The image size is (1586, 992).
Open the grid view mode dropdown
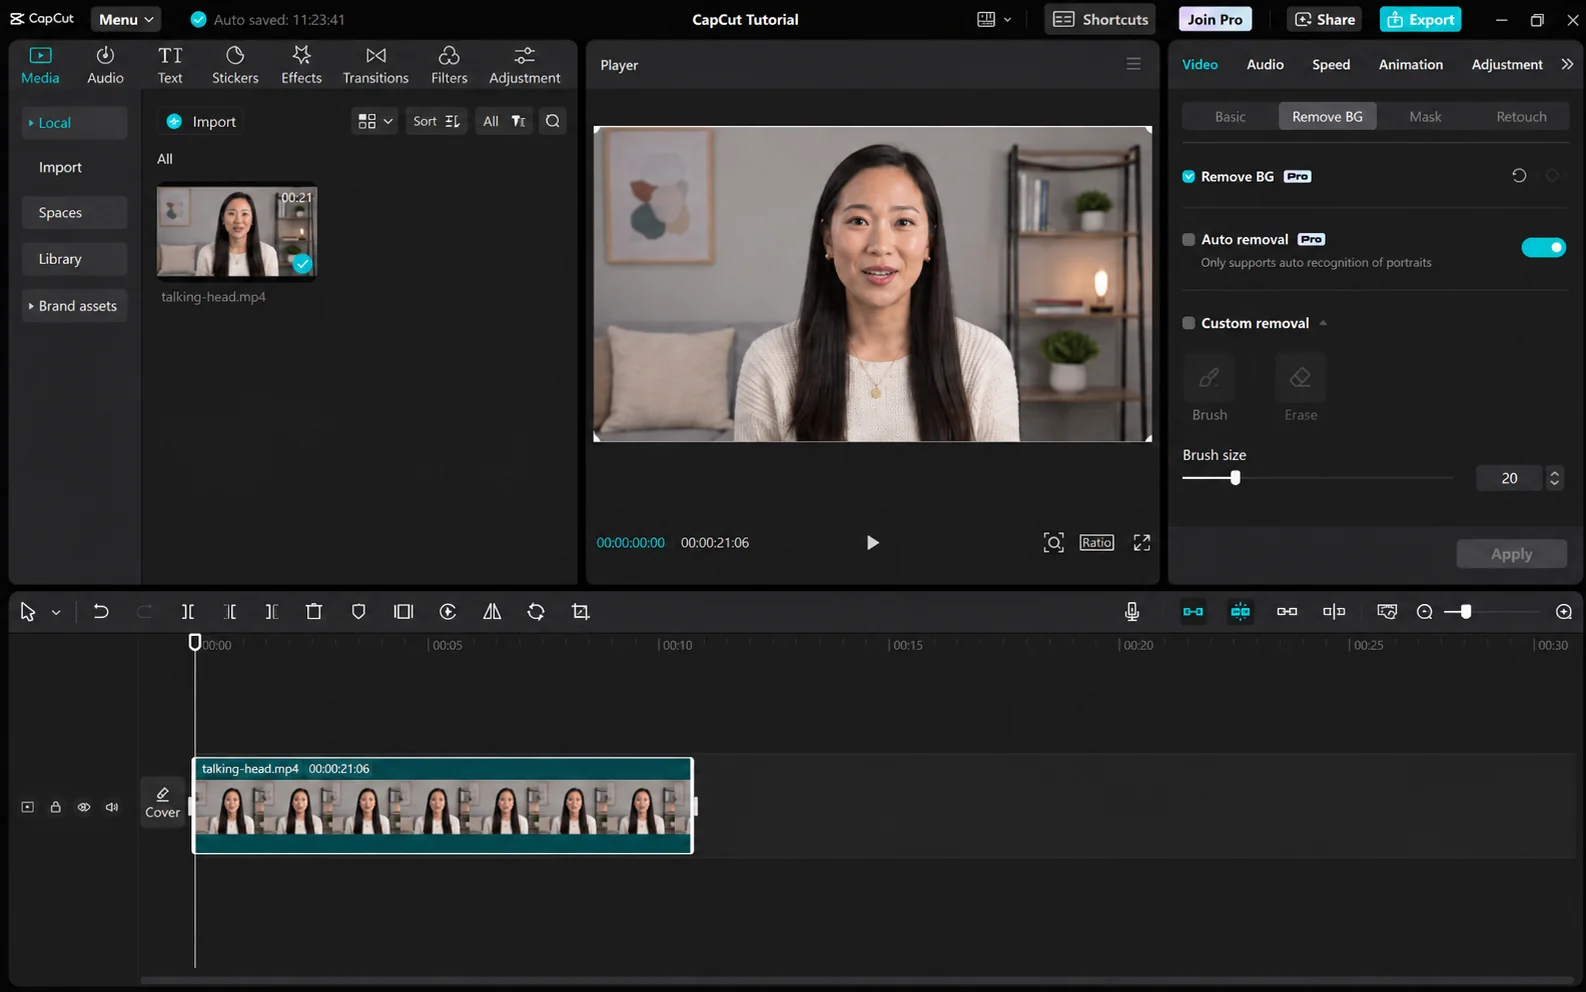click(x=375, y=121)
